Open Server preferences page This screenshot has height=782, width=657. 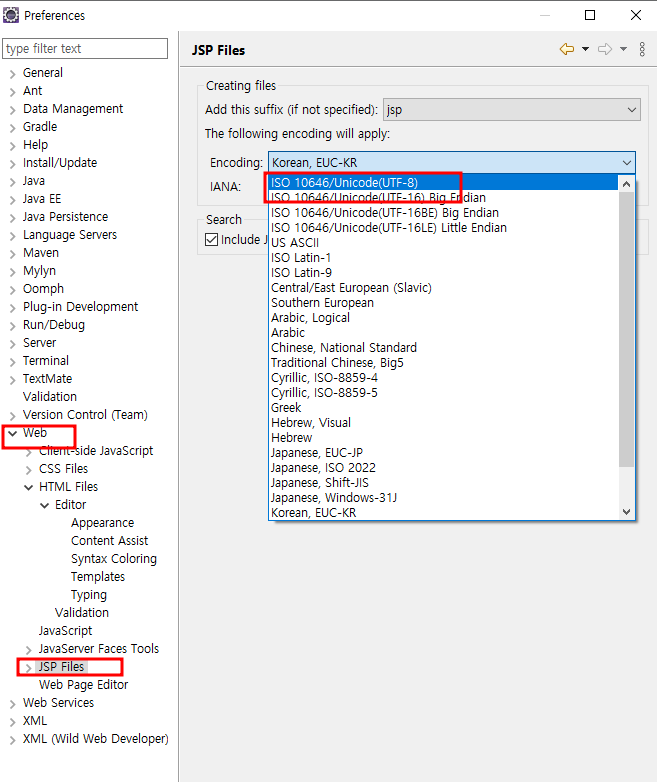pos(39,343)
